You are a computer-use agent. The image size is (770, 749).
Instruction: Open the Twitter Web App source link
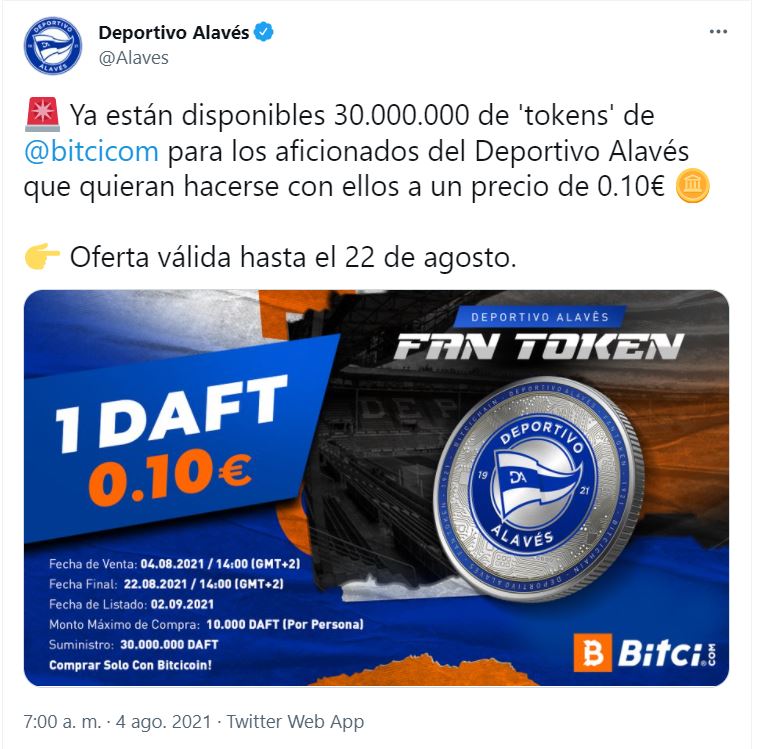click(x=295, y=721)
